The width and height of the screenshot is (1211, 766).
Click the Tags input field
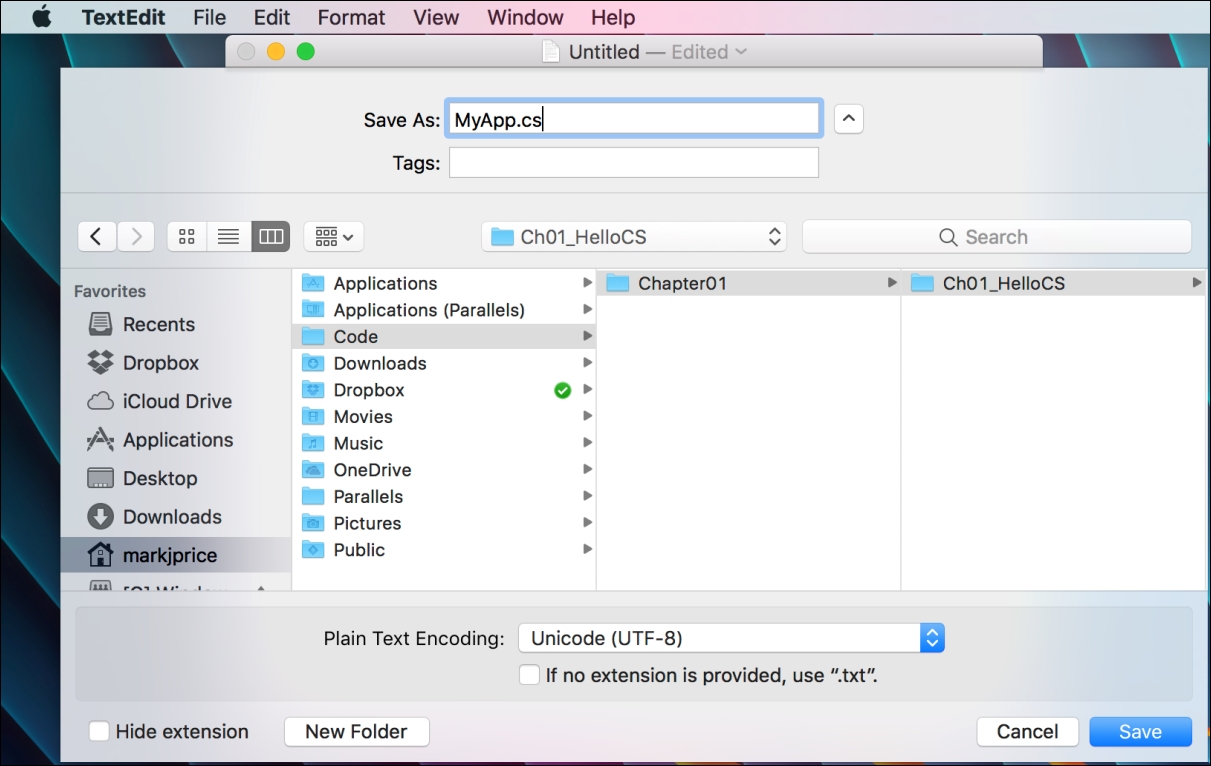click(x=634, y=163)
